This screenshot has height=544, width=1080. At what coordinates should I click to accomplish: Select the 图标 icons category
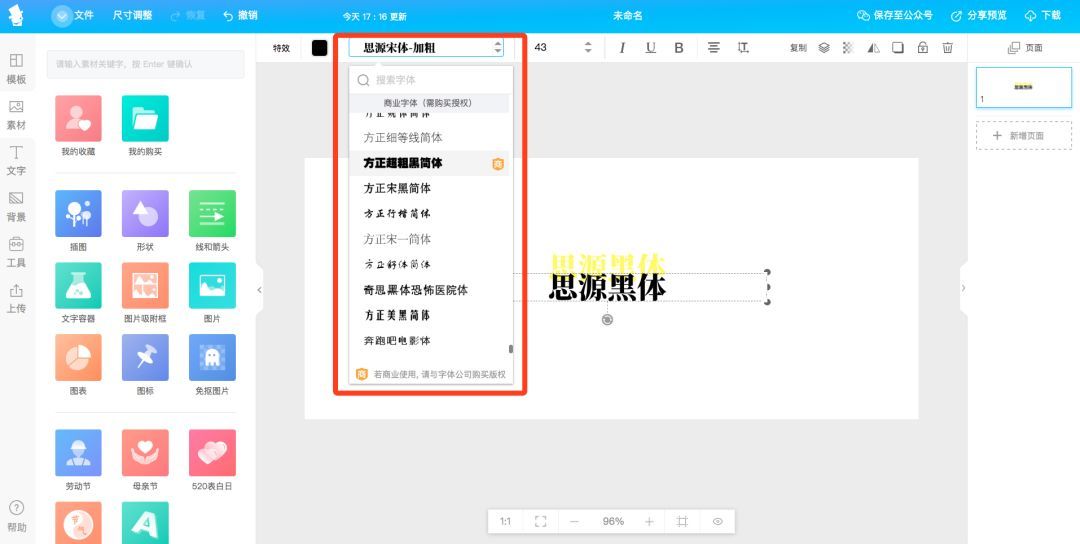click(145, 365)
